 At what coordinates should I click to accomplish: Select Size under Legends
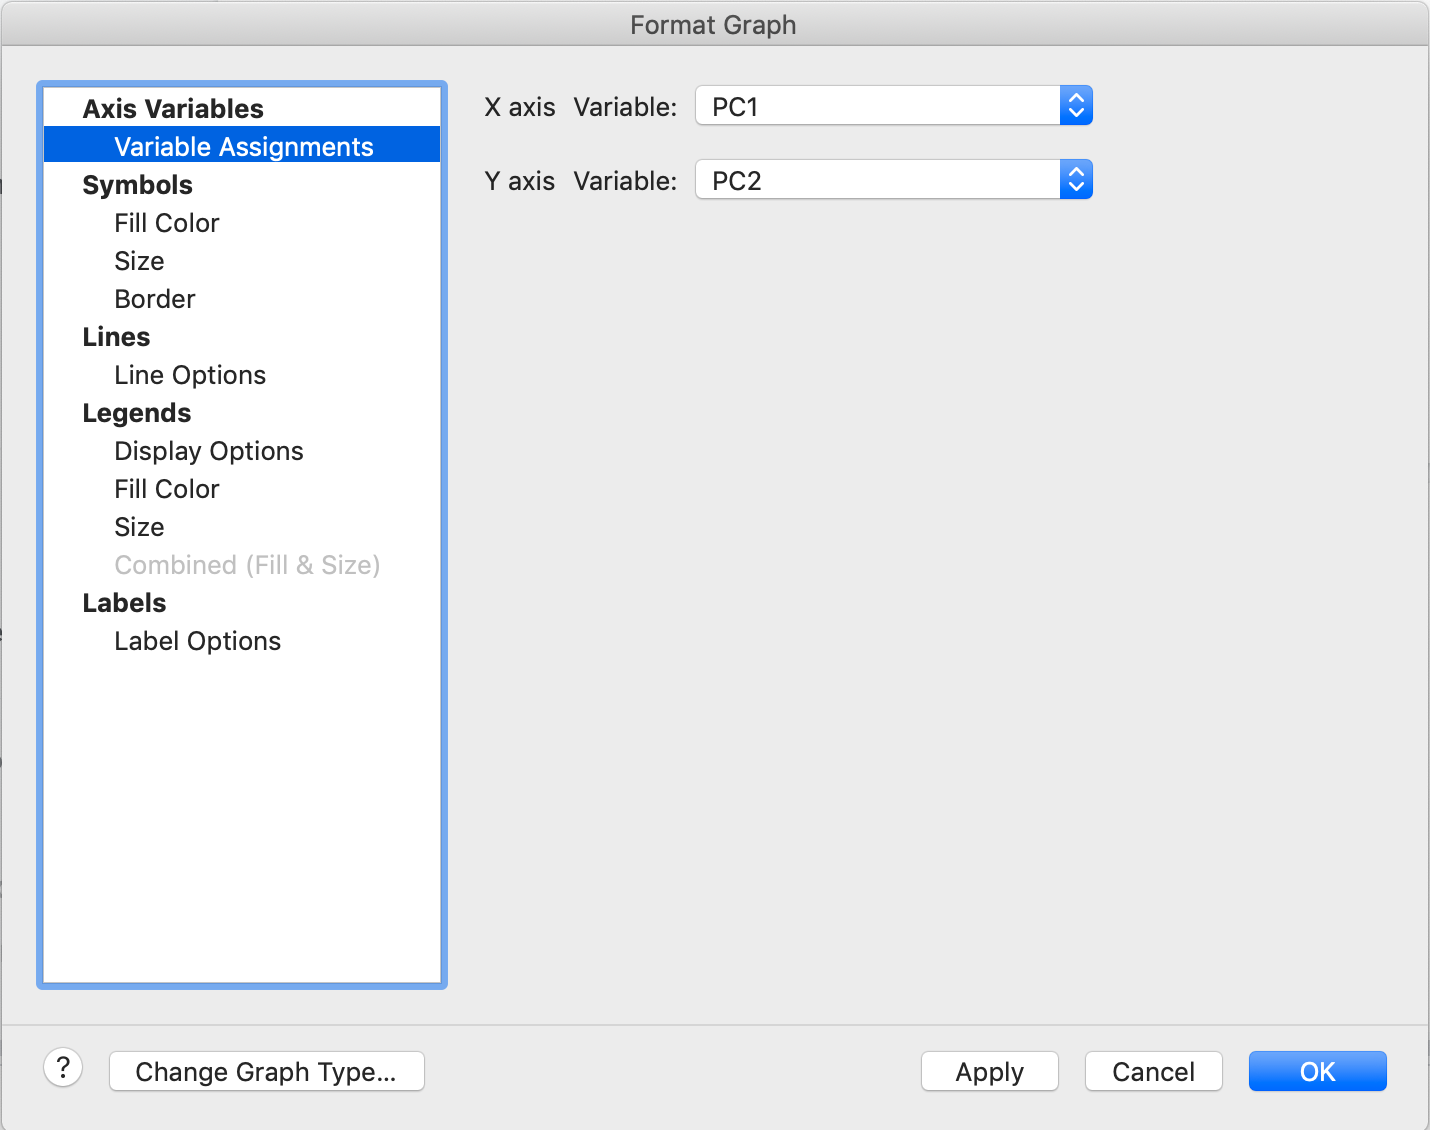coord(139,526)
